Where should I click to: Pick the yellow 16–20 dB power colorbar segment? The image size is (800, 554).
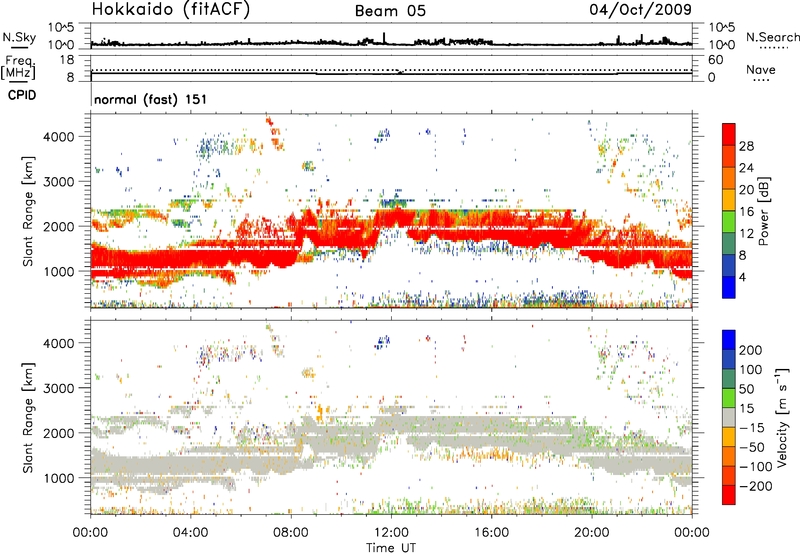729,199
